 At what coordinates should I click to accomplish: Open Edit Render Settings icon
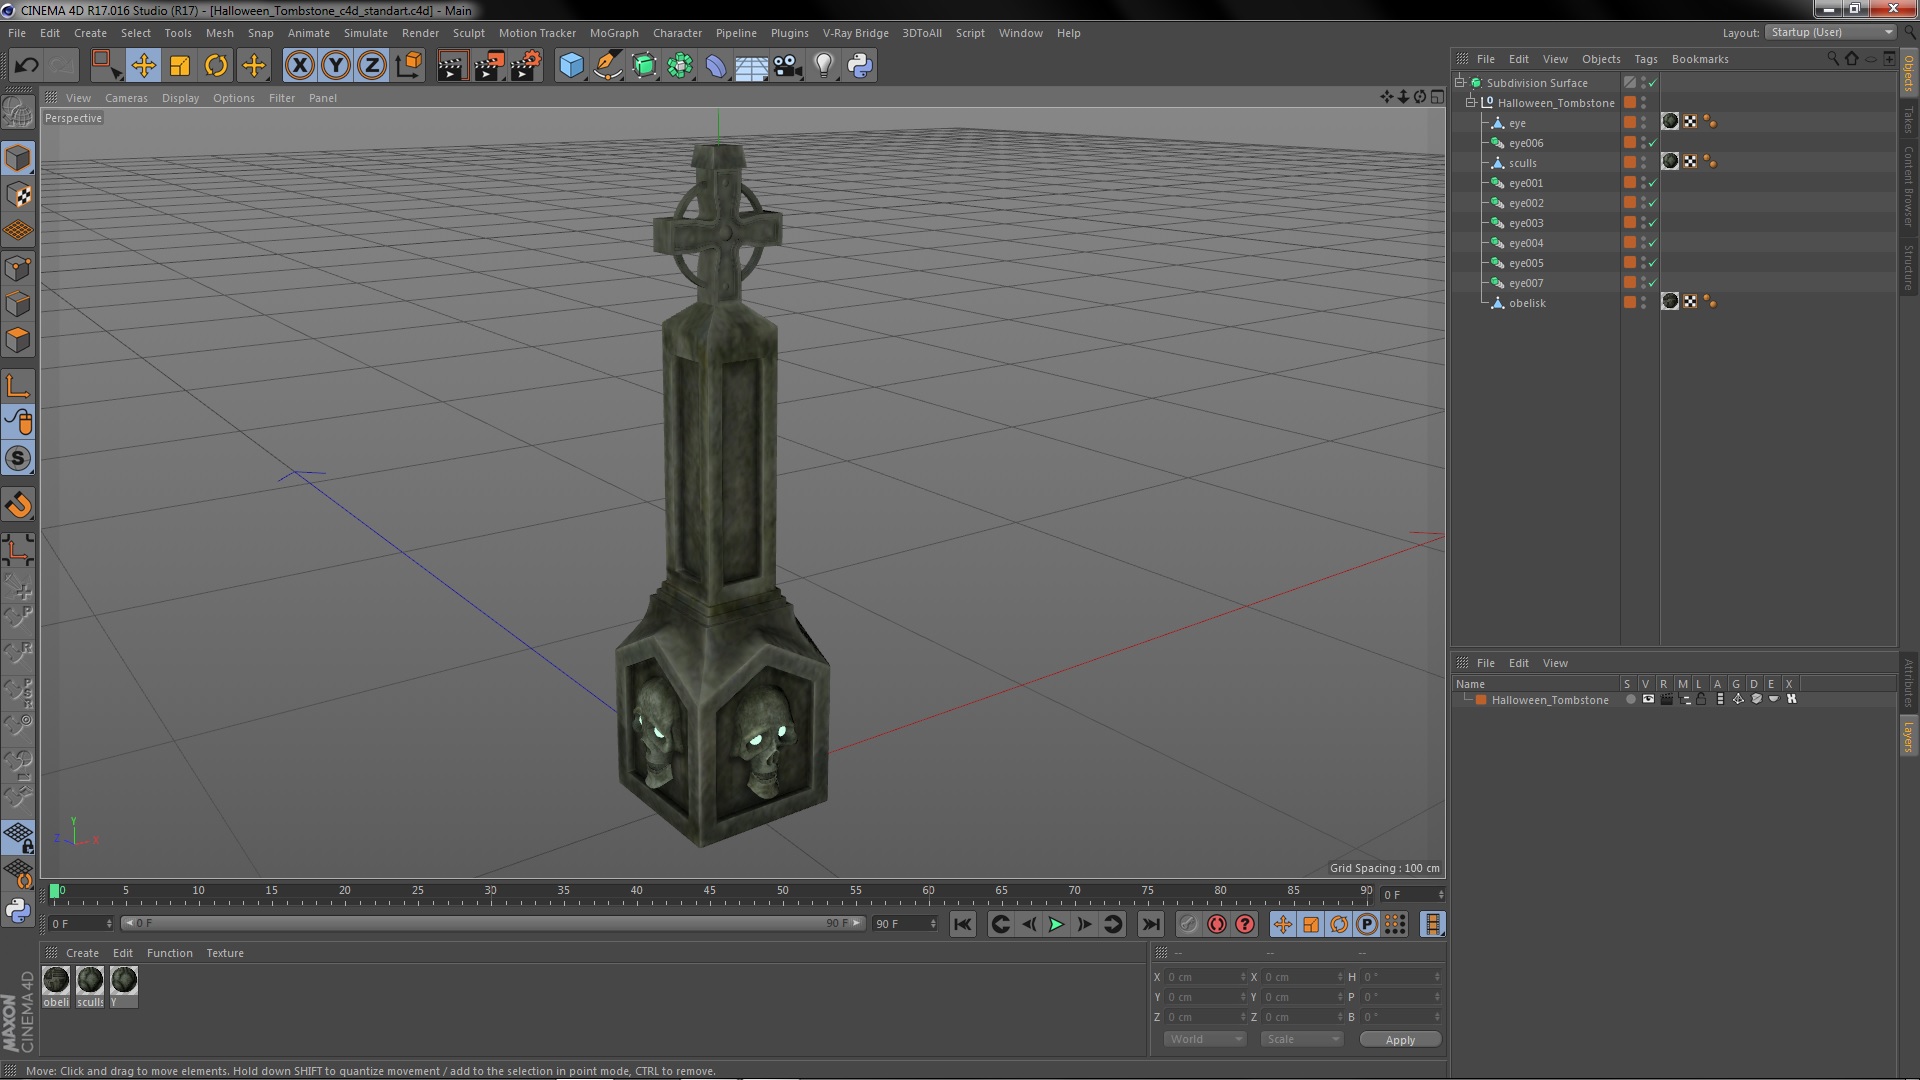pos(526,66)
